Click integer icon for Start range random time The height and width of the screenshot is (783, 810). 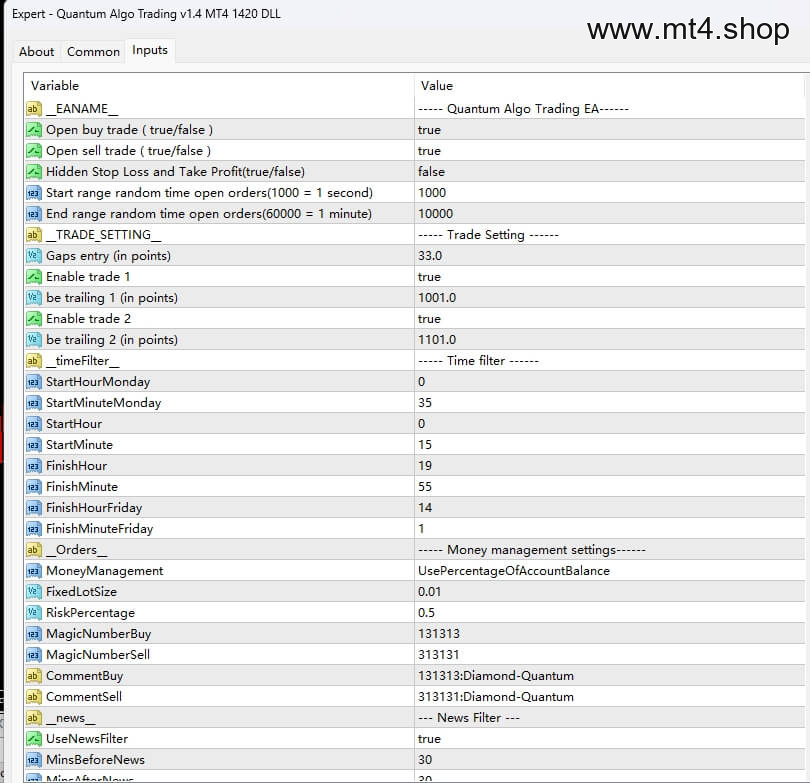pyautogui.click(x=34, y=193)
